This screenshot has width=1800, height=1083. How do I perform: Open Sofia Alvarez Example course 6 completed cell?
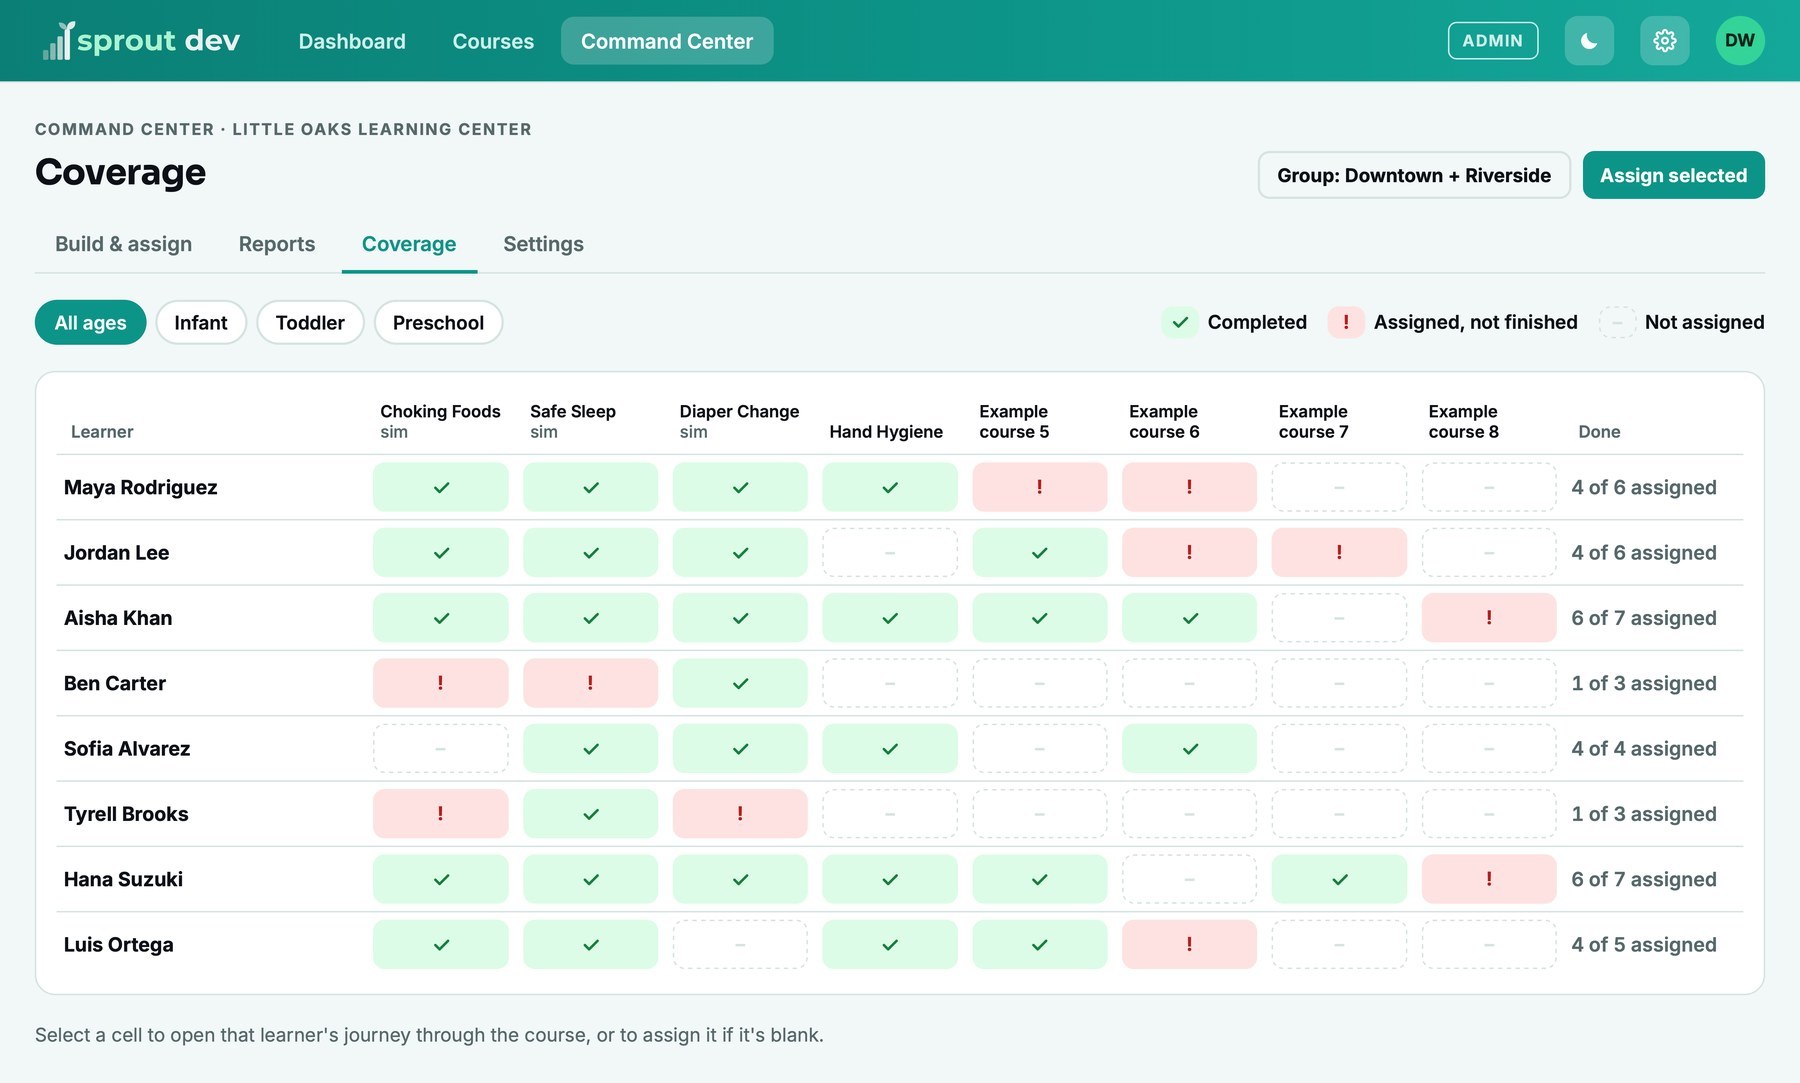click(1189, 748)
